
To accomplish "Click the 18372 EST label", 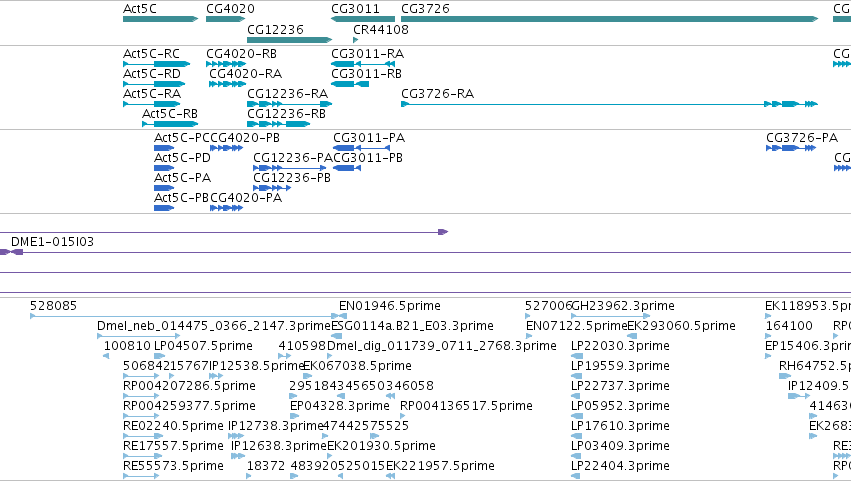I will click(265, 467).
